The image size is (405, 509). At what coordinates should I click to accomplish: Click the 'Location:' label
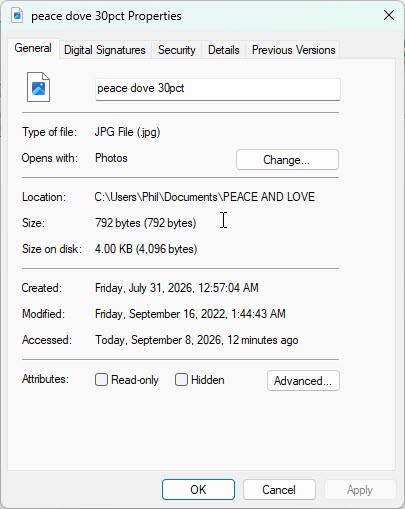tap(44, 197)
